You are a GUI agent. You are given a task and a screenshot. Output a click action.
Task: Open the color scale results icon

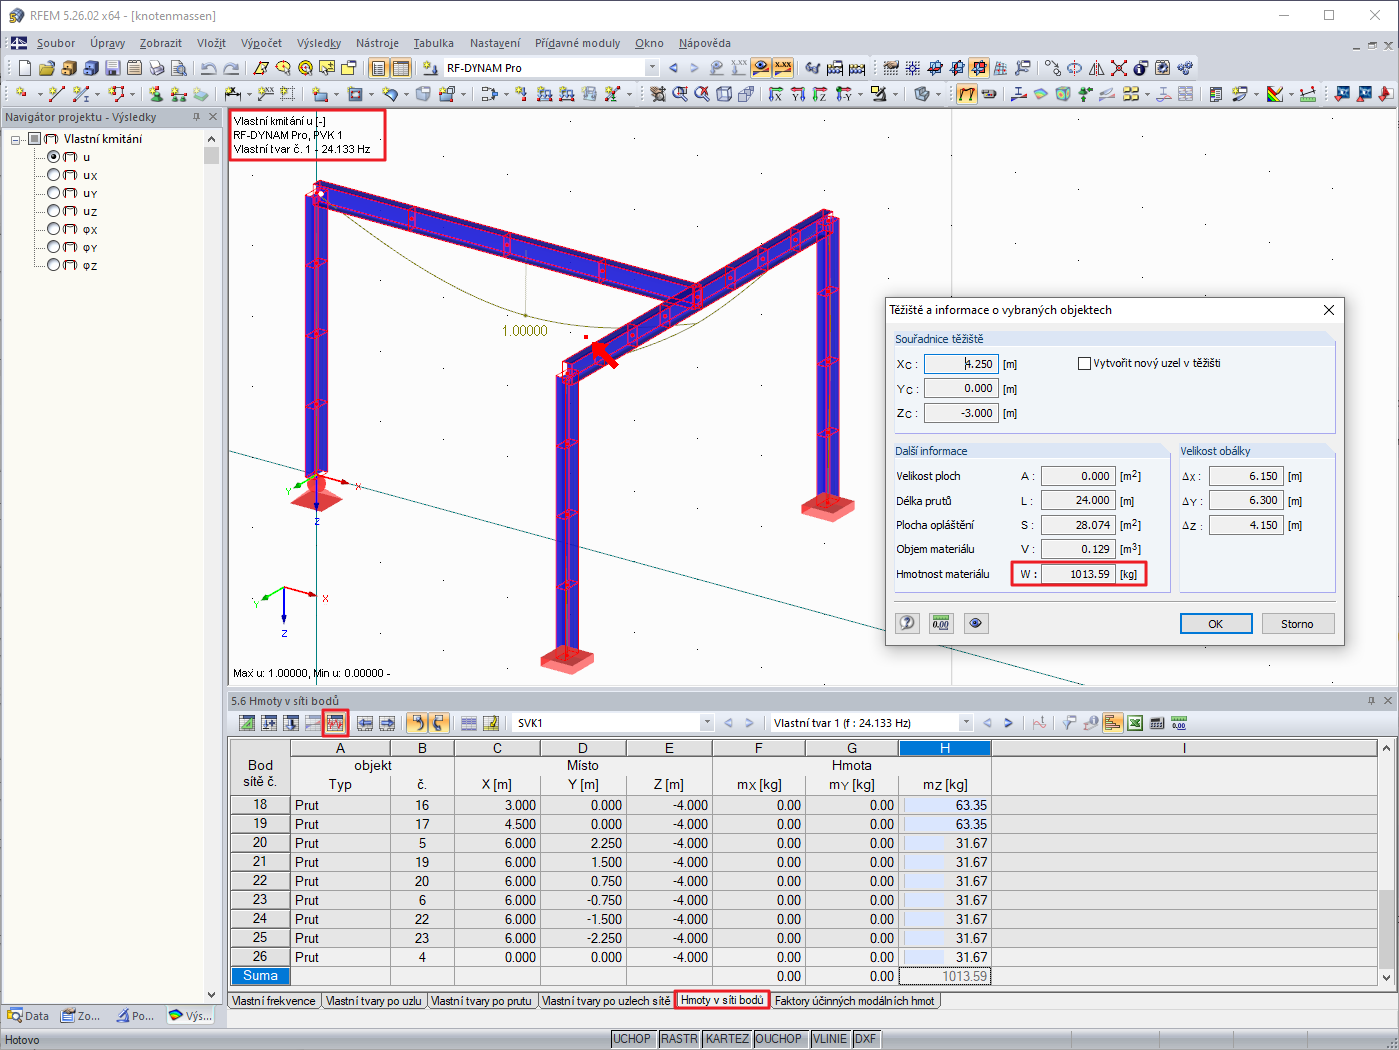(x=1275, y=94)
